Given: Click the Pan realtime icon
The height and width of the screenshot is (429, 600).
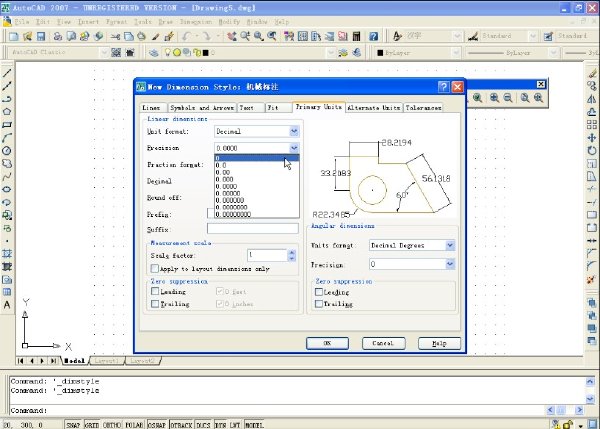Looking at the screenshot, I should tap(232, 36).
